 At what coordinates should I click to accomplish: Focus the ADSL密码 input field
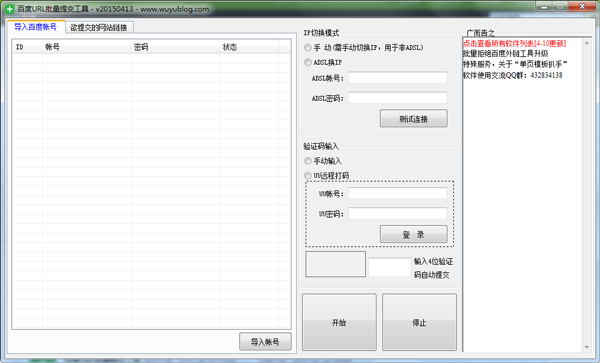(x=398, y=98)
